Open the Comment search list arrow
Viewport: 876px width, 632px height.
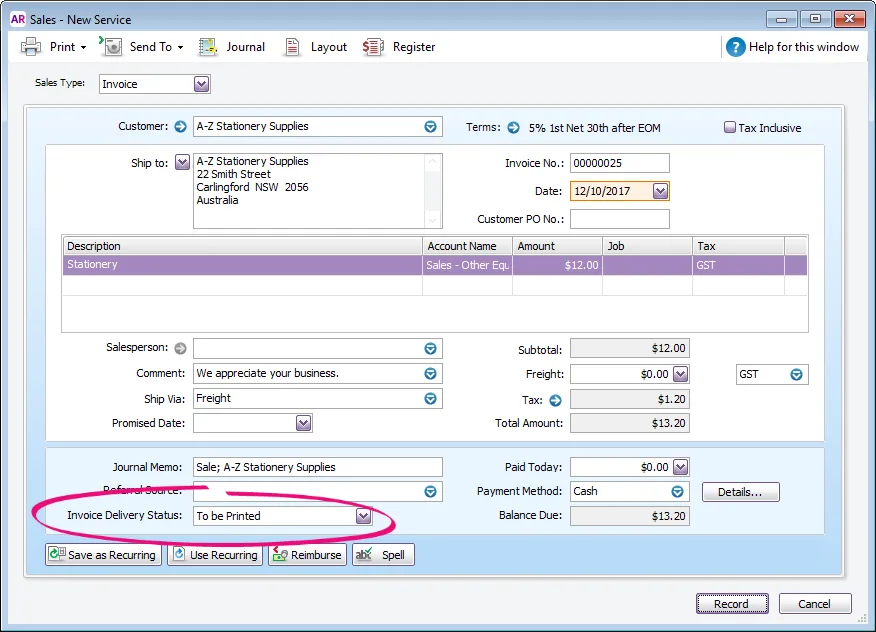[x=430, y=373]
